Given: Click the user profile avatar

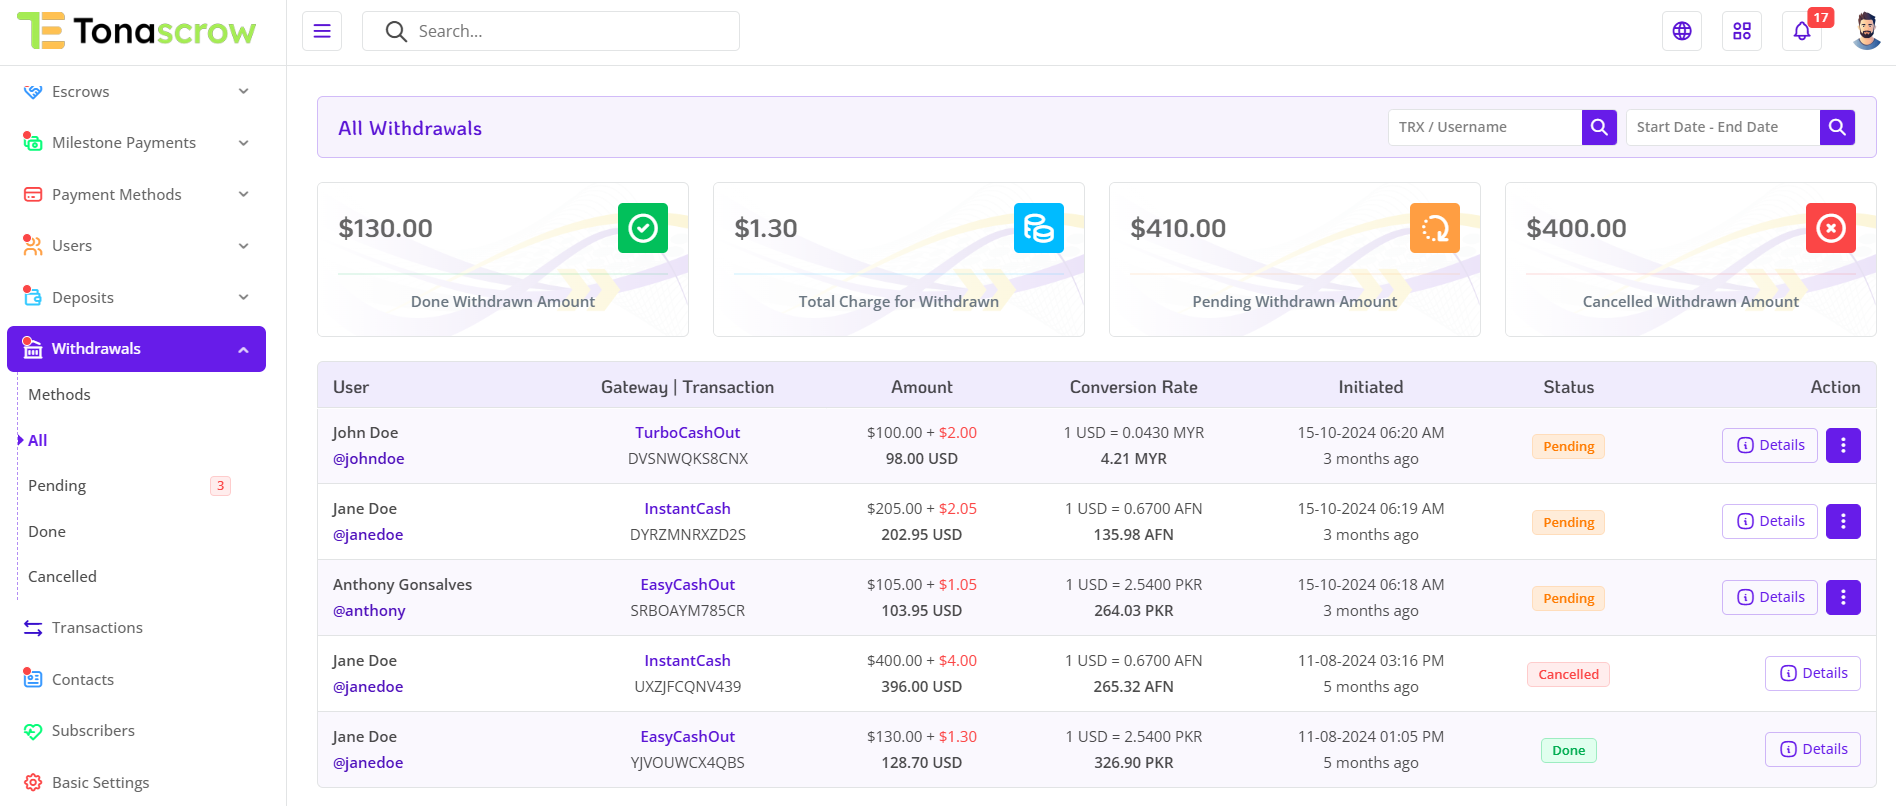Looking at the screenshot, I should click(1866, 31).
